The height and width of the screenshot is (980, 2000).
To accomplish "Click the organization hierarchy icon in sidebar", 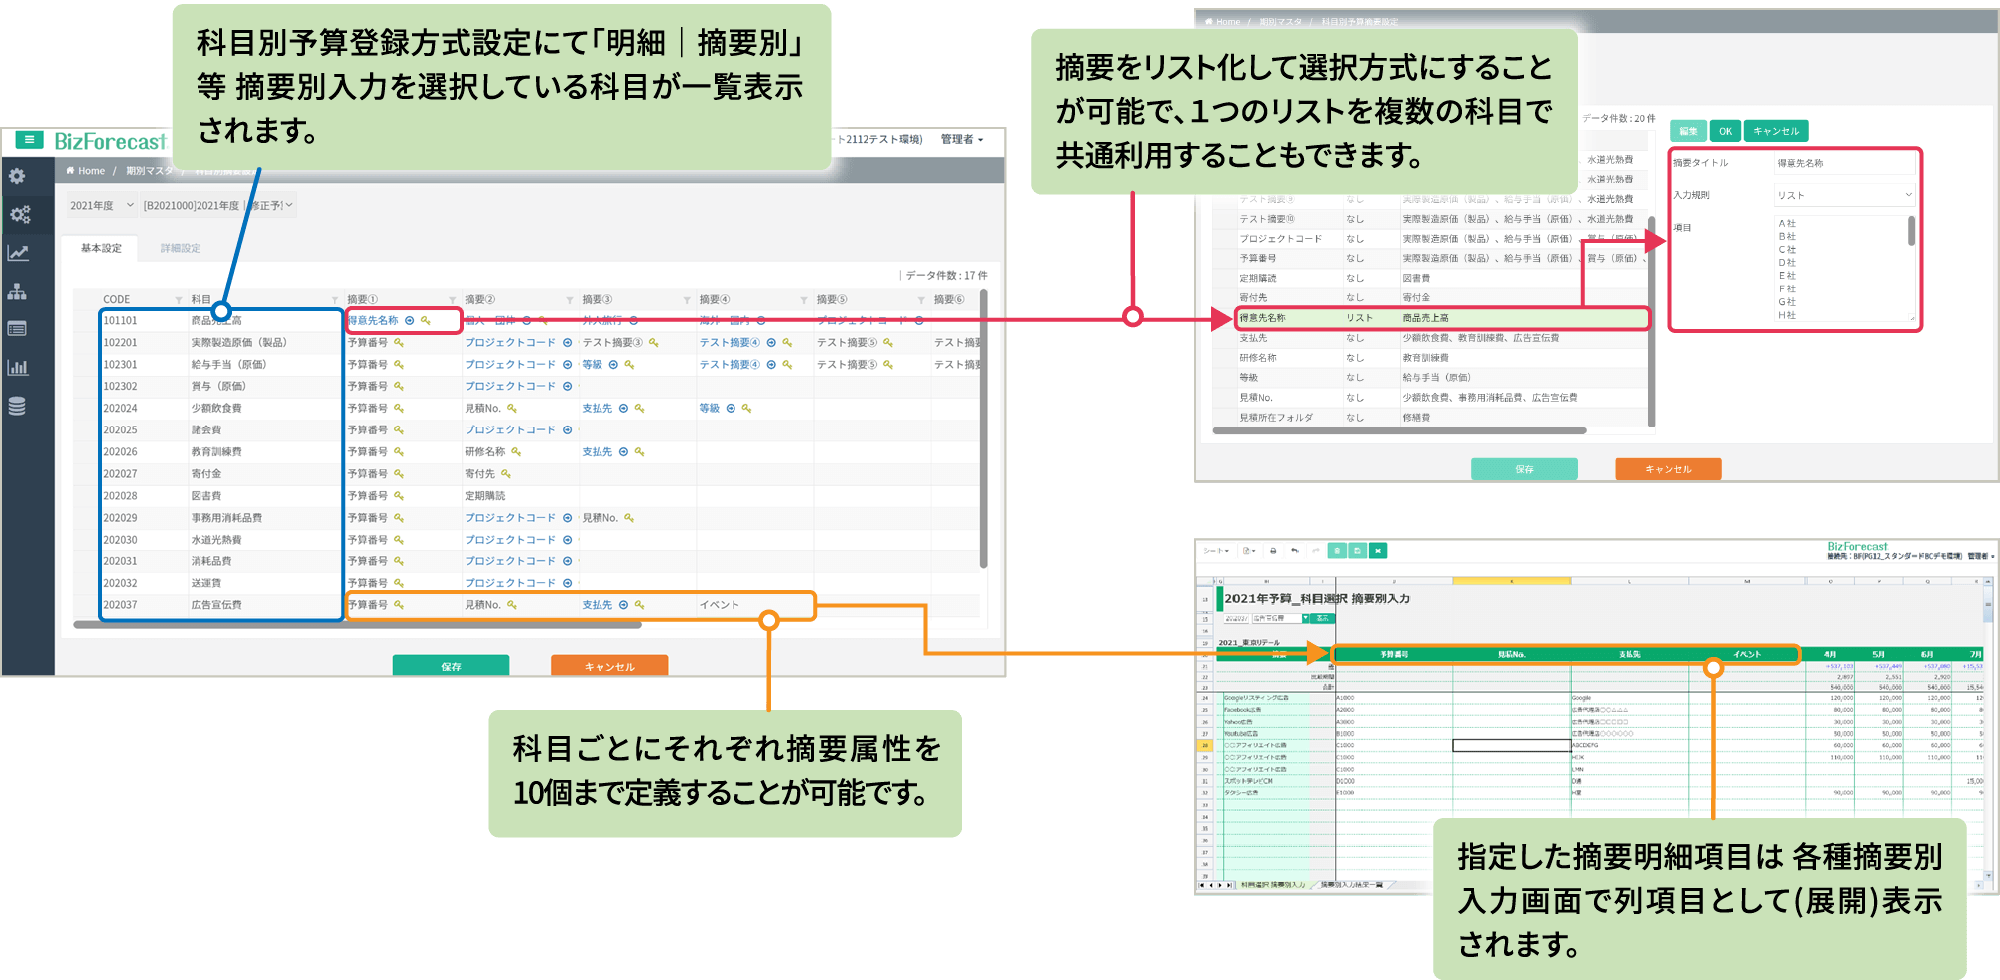I will click(17, 291).
